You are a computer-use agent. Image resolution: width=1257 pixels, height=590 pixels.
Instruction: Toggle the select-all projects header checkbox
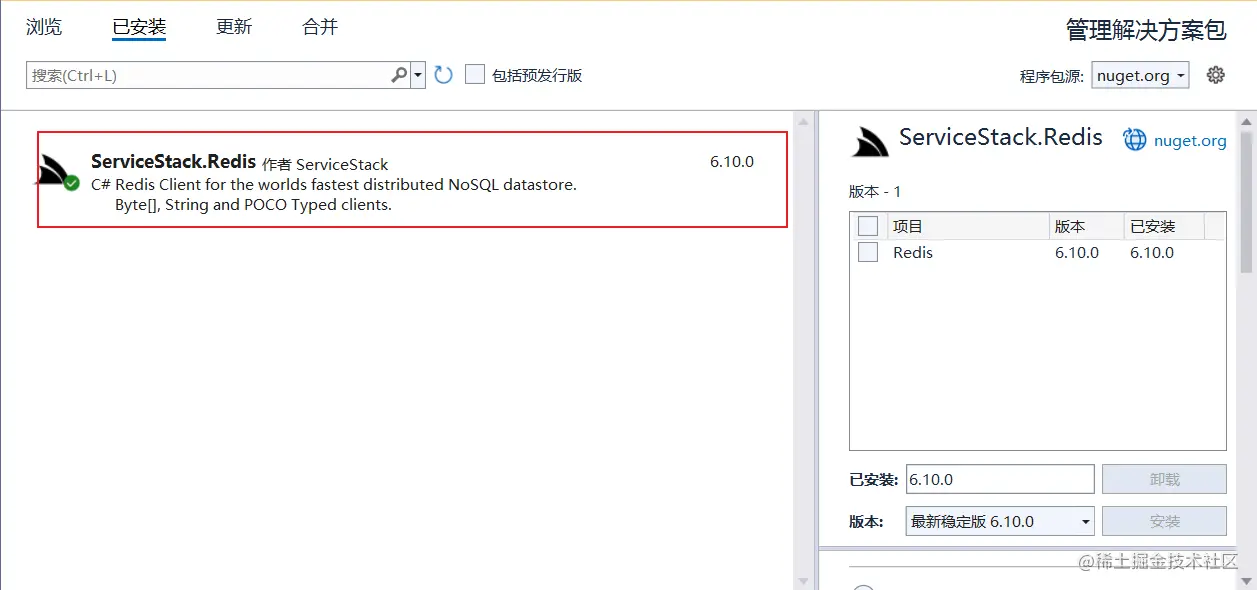pyautogui.click(x=868, y=226)
